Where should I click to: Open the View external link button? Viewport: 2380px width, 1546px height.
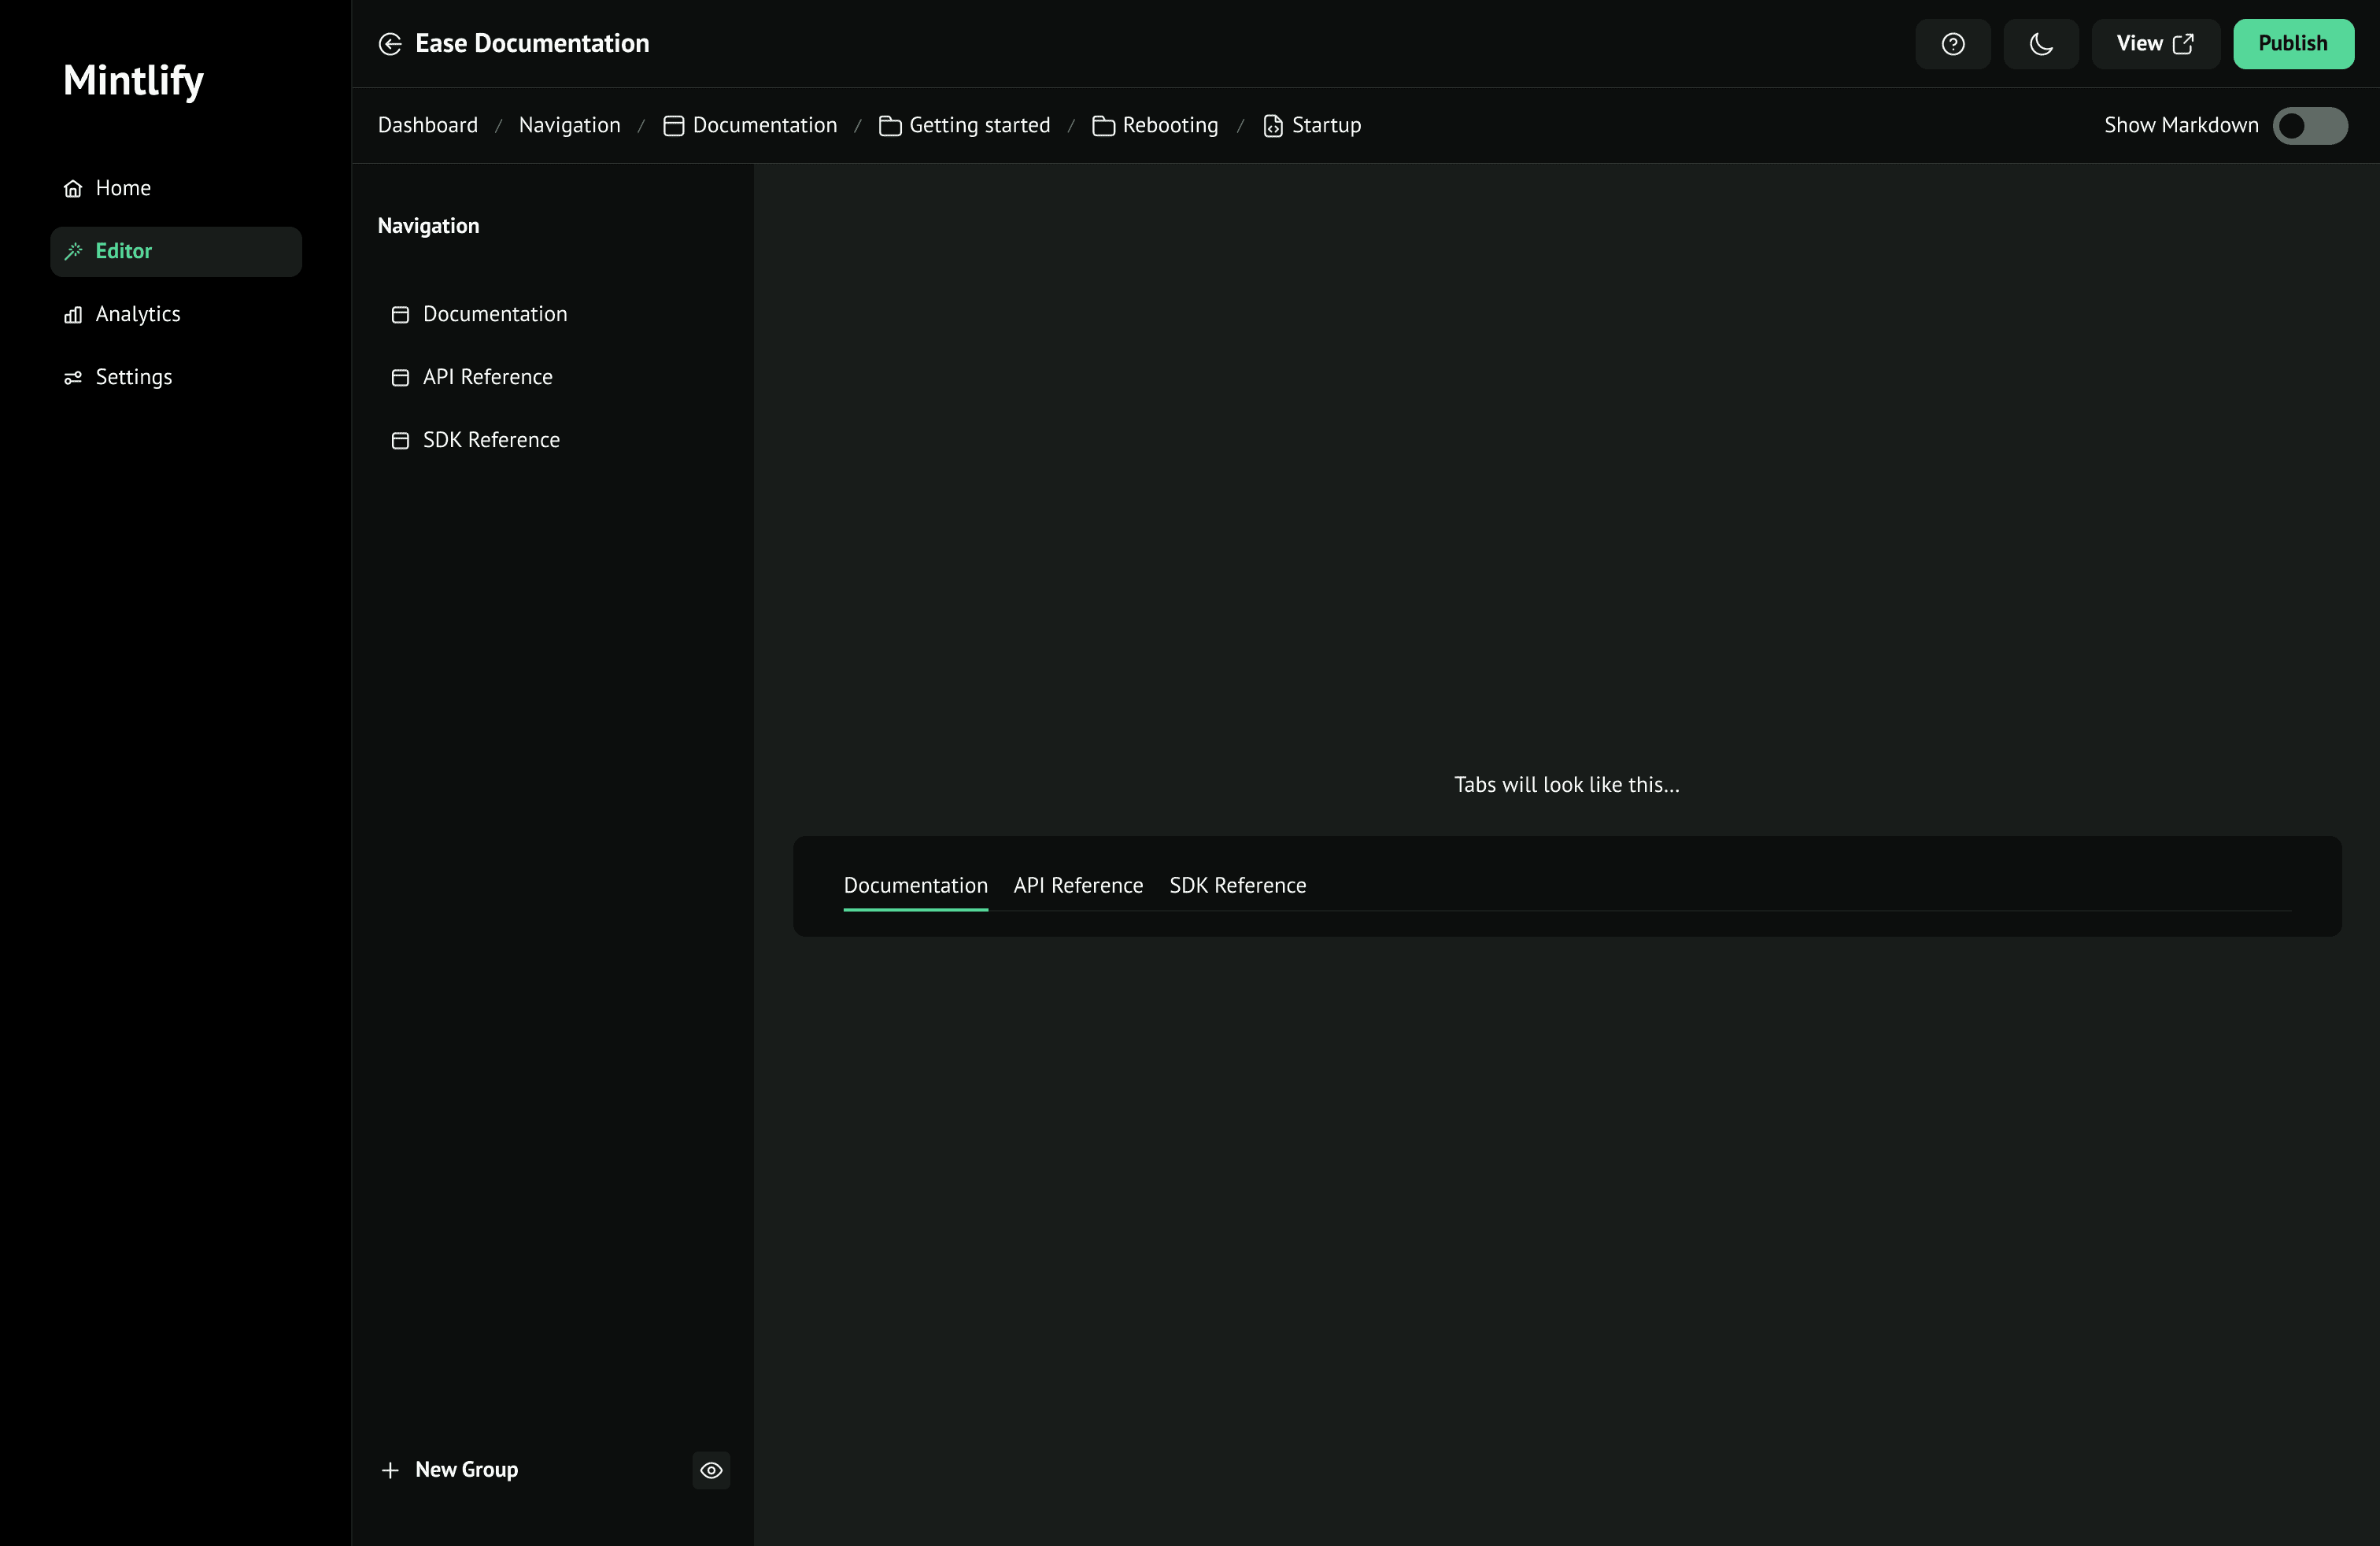click(x=2154, y=44)
